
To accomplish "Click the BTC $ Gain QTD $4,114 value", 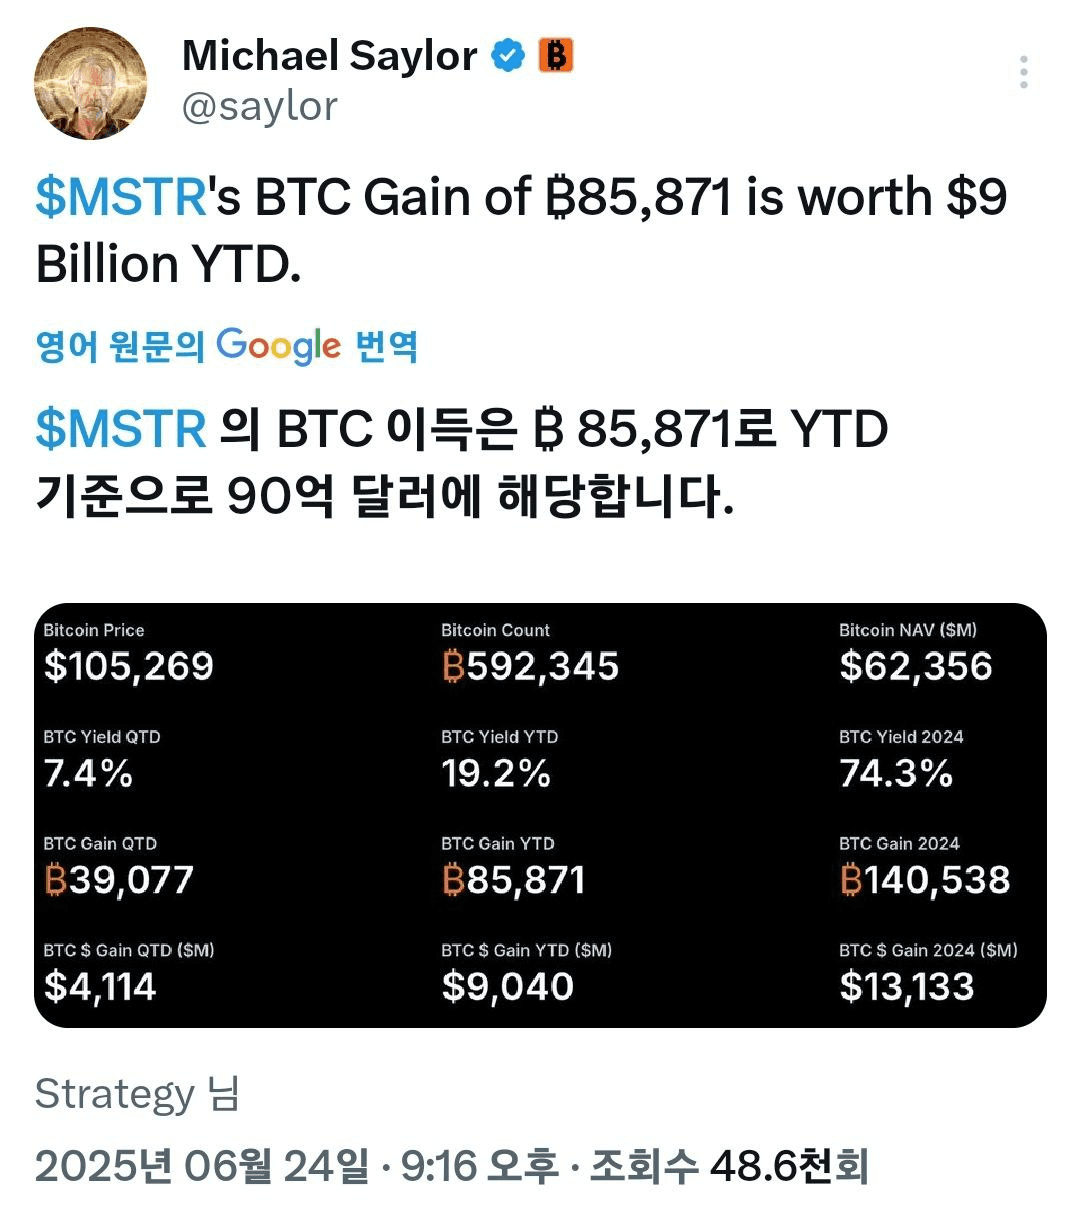I will point(100,988).
